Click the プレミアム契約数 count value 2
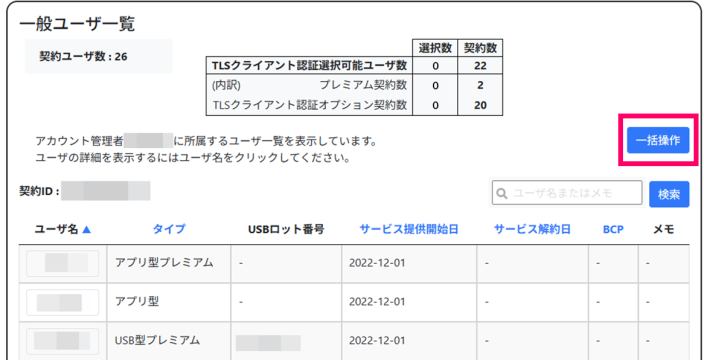 point(480,85)
